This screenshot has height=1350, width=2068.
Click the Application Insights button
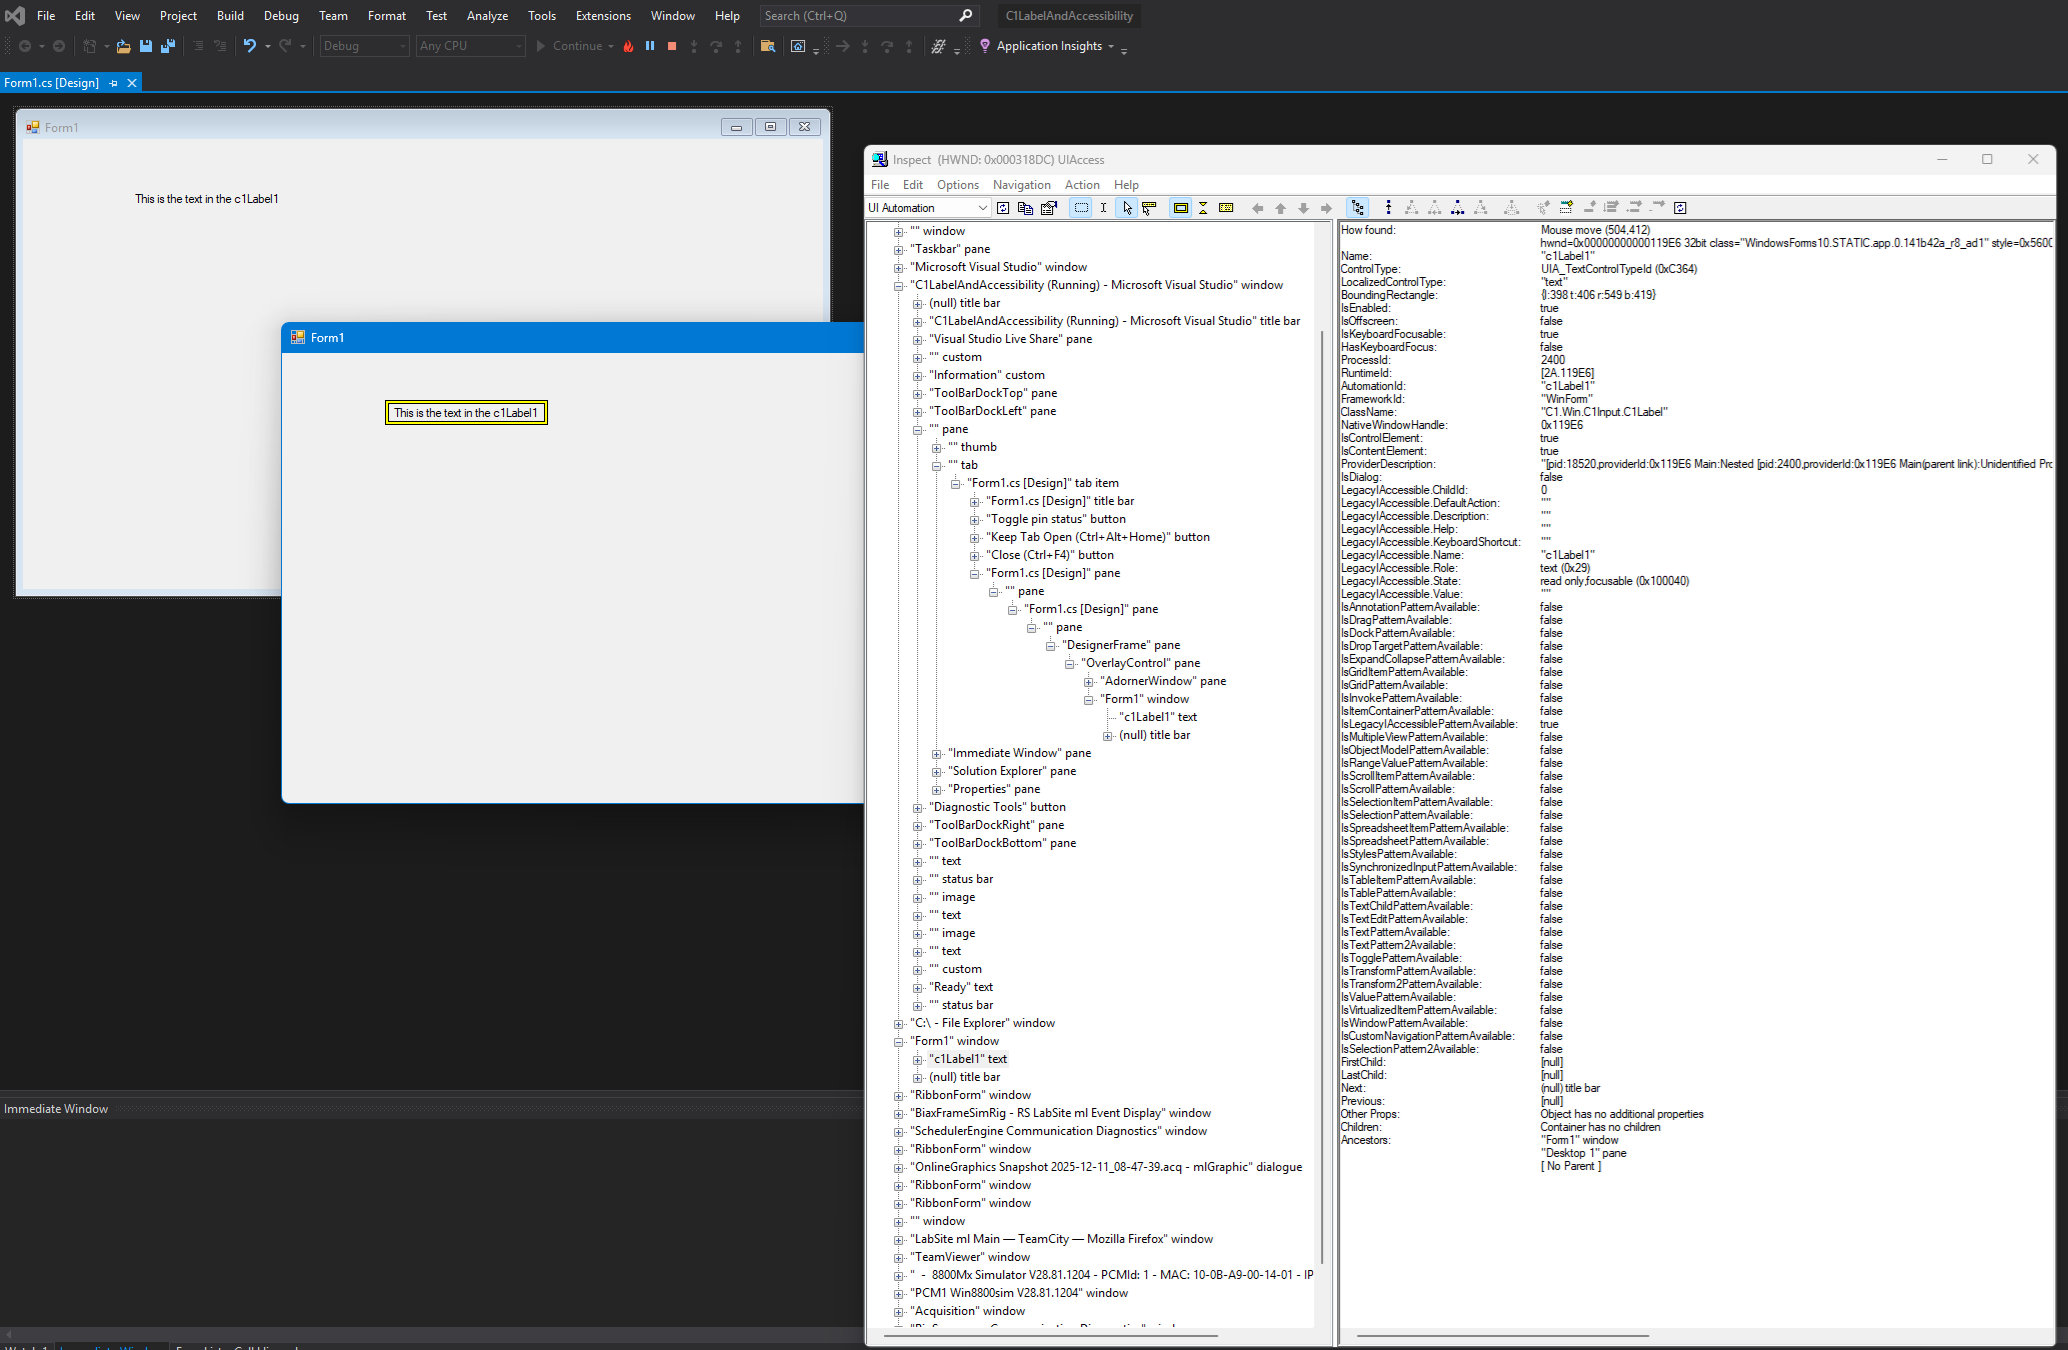click(1049, 46)
